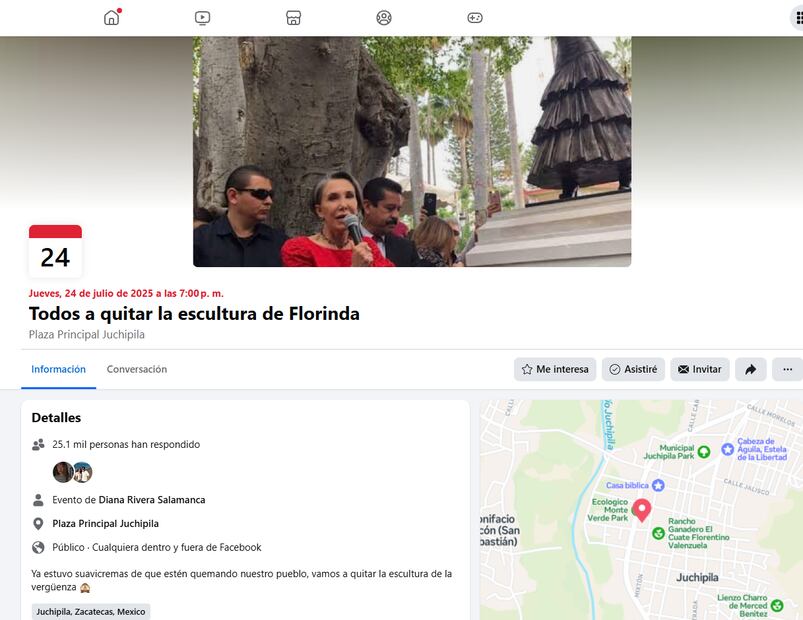Image resolution: width=803 pixels, height=620 pixels.
Task: Click the Juchipila, Zacatecas, Mexico tag
Action: pos(91,611)
